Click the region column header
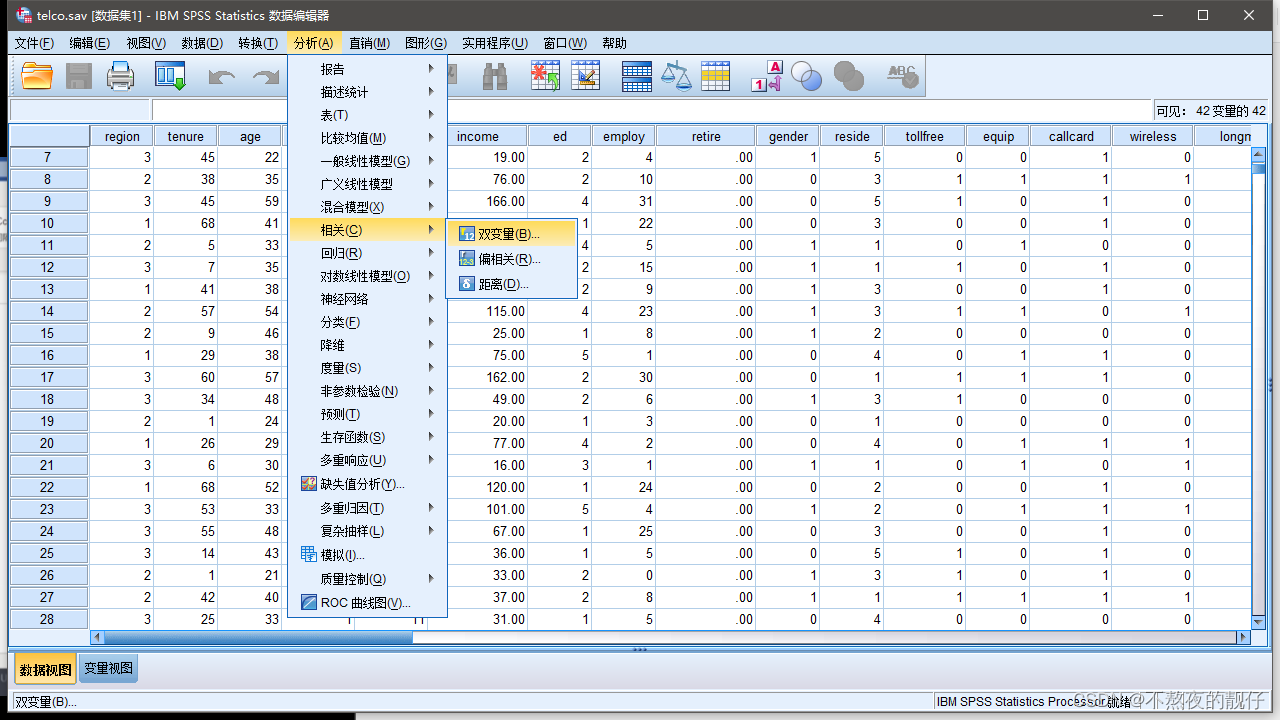 point(122,137)
